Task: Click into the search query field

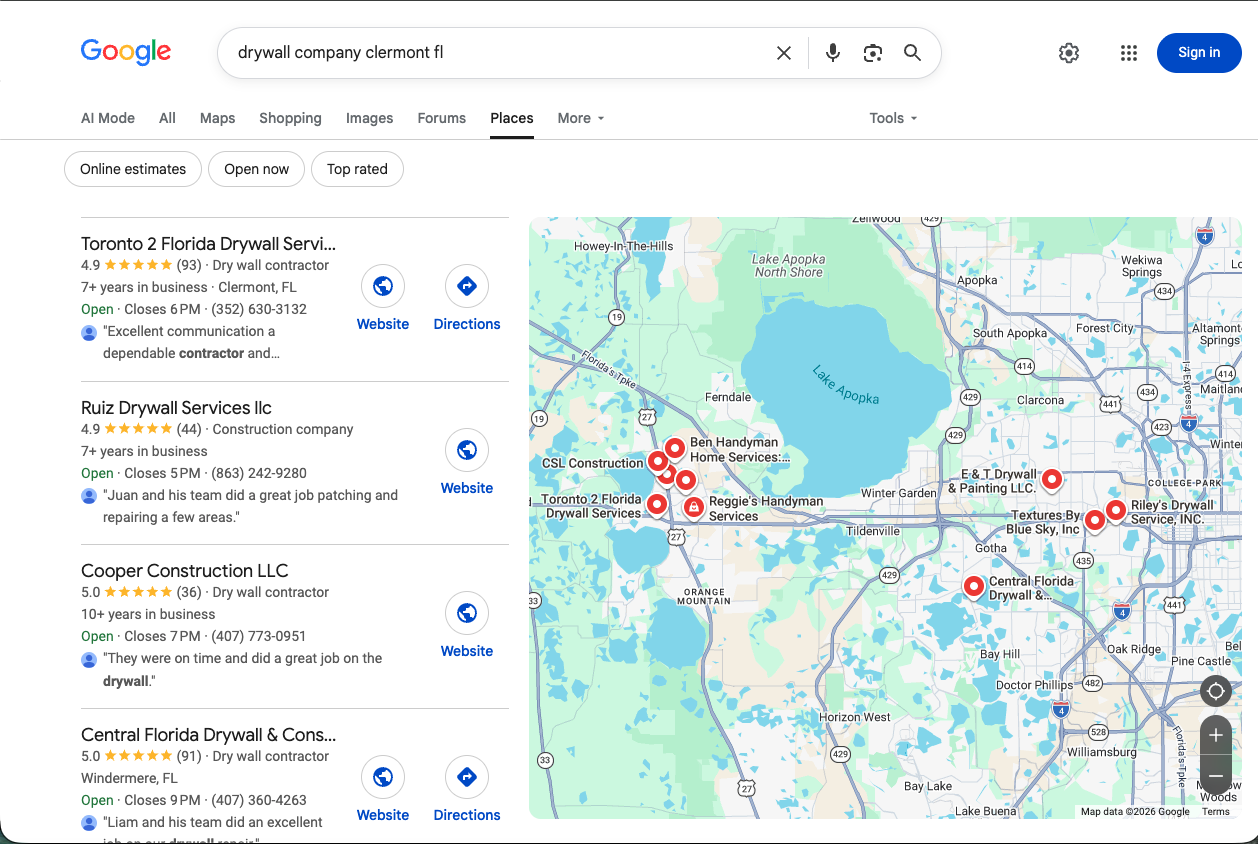Action: tap(500, 53)
